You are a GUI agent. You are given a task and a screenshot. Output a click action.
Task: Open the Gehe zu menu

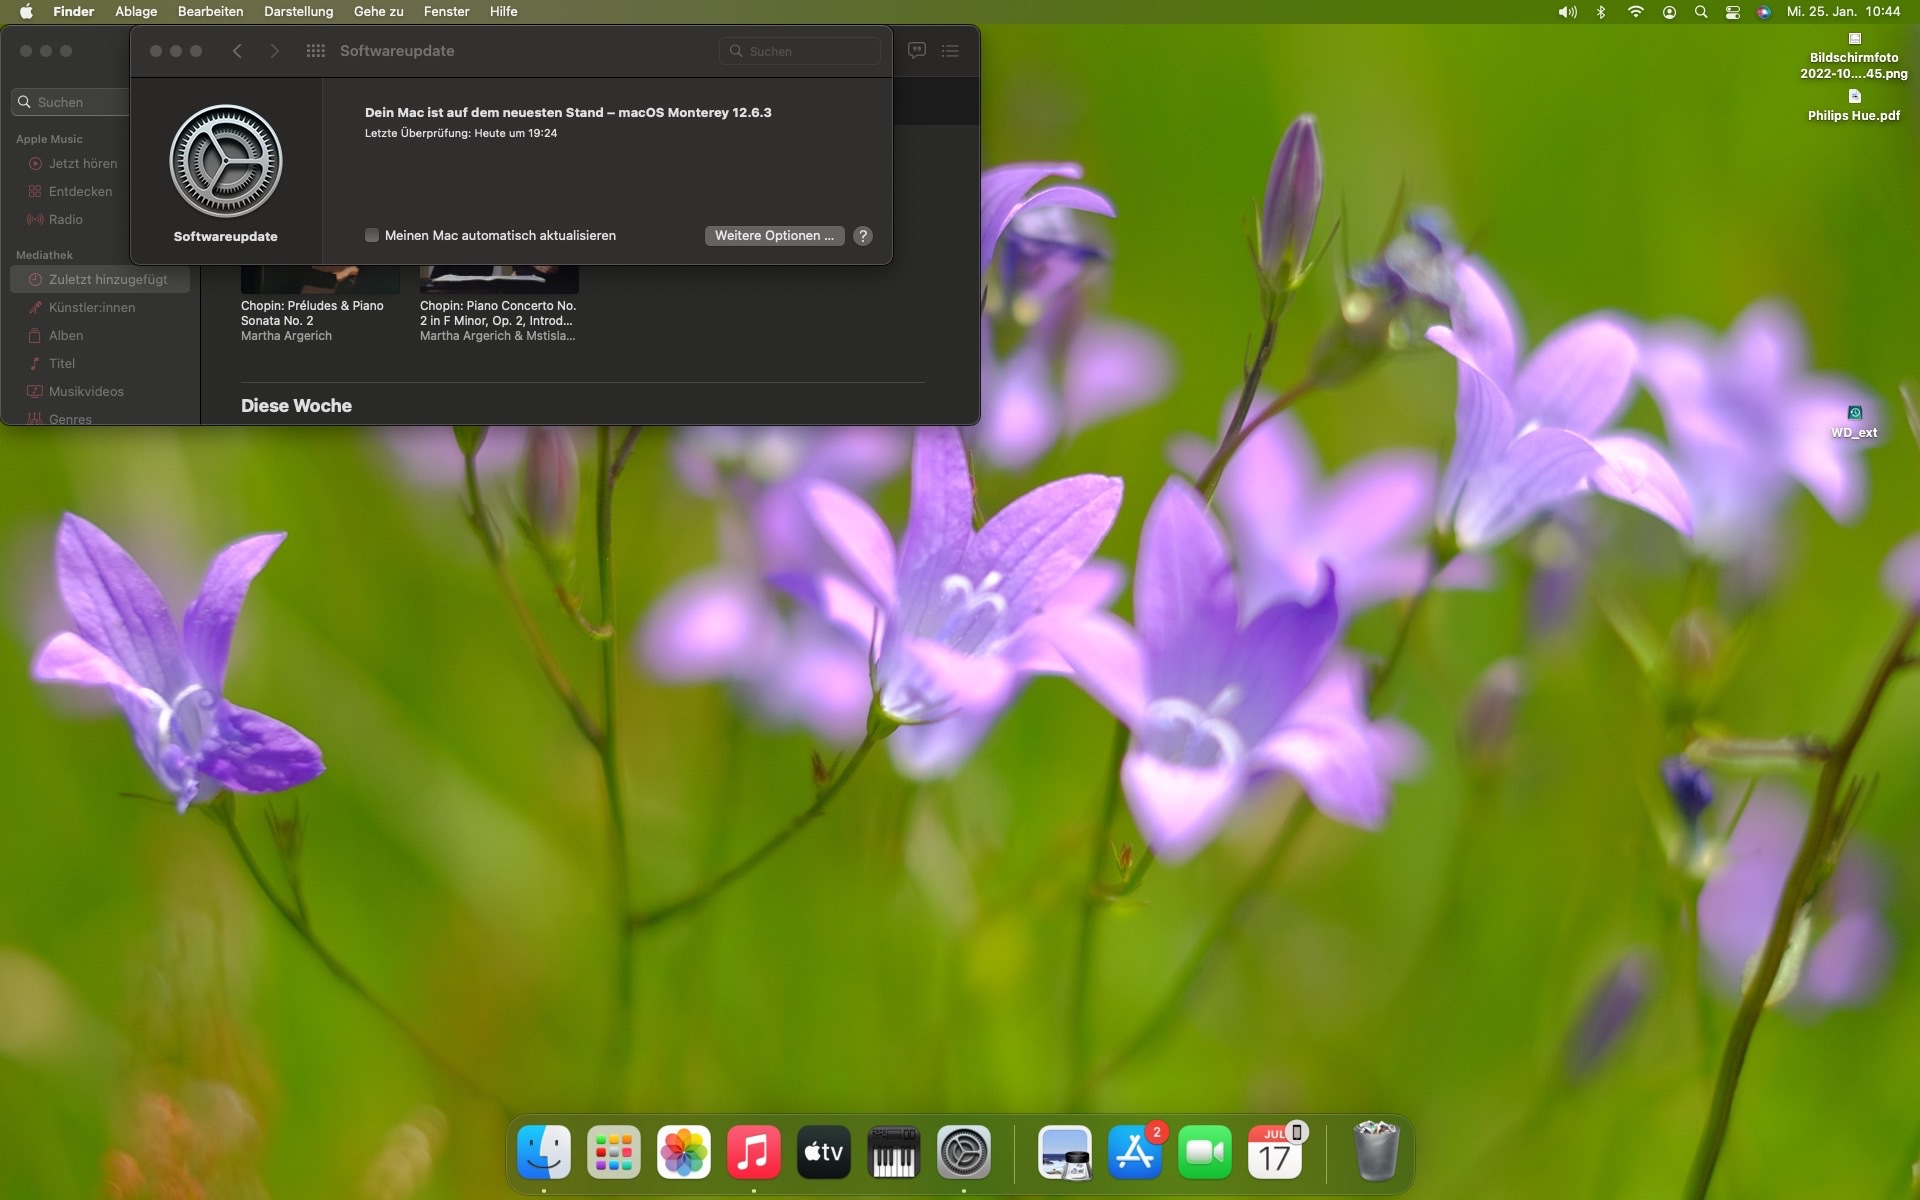click(x=379, y=12)
